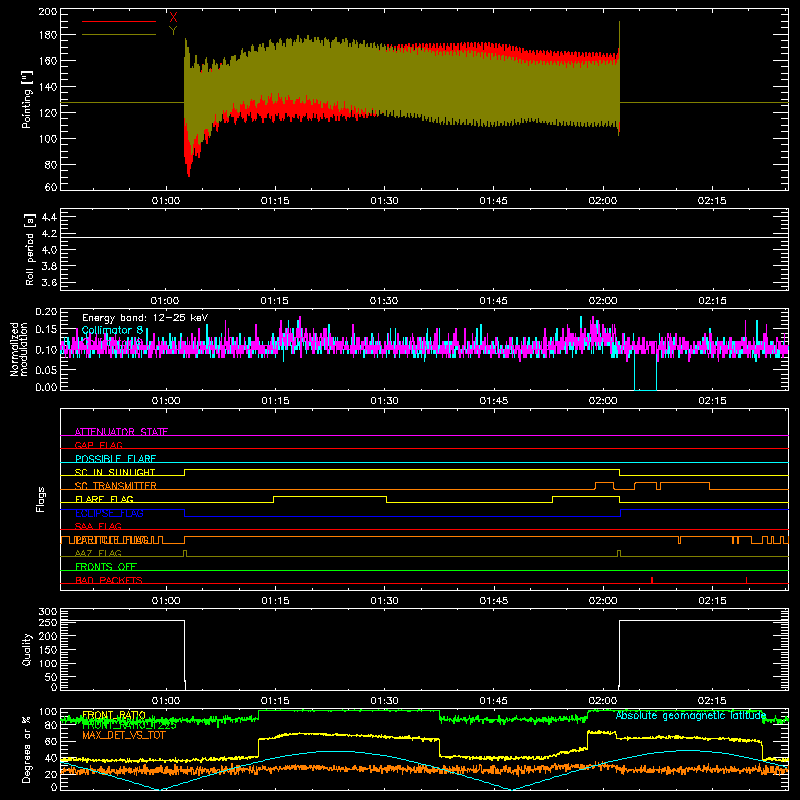Click the cyan "Collimator 8" legend label
This screenshot has width=800, height=800.
pos(112,330)
